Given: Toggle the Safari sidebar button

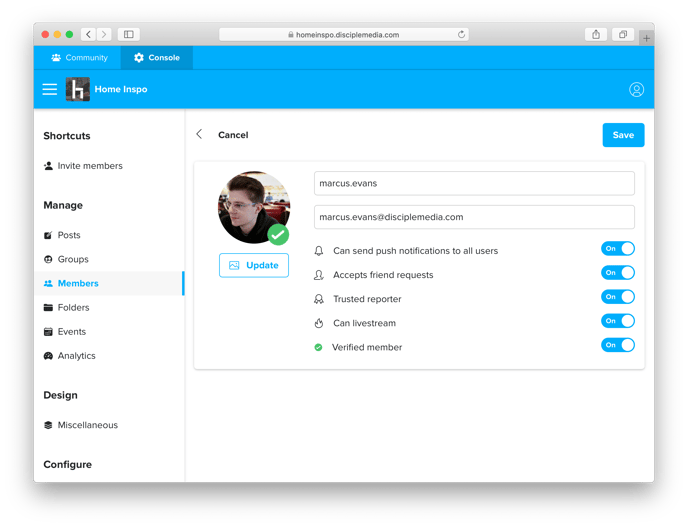Looking at the screenshot, I should (x=129, y=34).
